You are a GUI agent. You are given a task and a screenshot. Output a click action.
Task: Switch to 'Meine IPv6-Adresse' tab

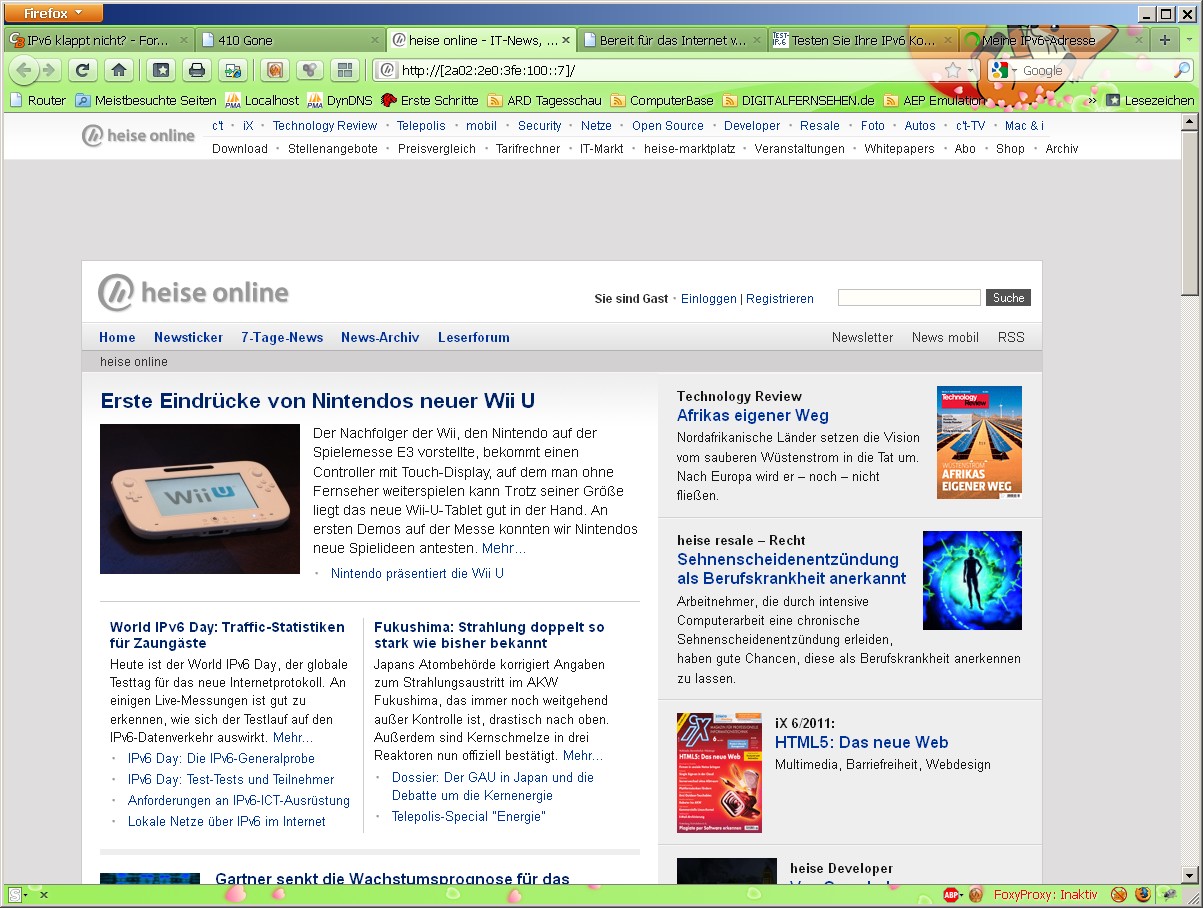(1052, 40)
